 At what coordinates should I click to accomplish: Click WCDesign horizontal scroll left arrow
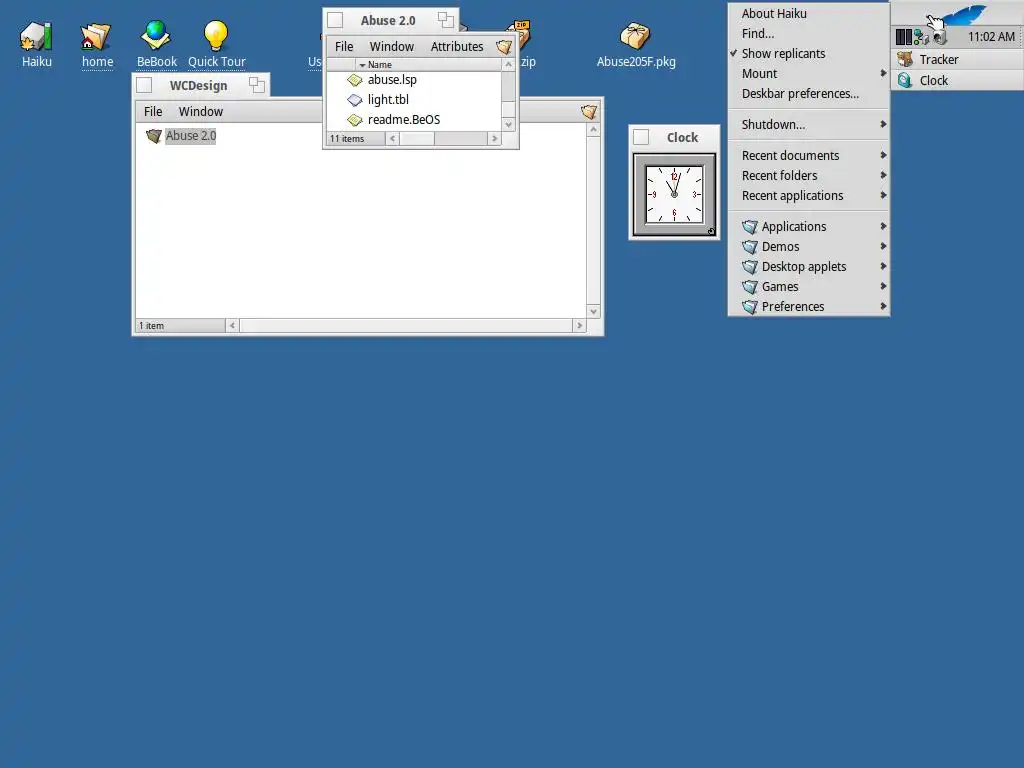point(232,325)
